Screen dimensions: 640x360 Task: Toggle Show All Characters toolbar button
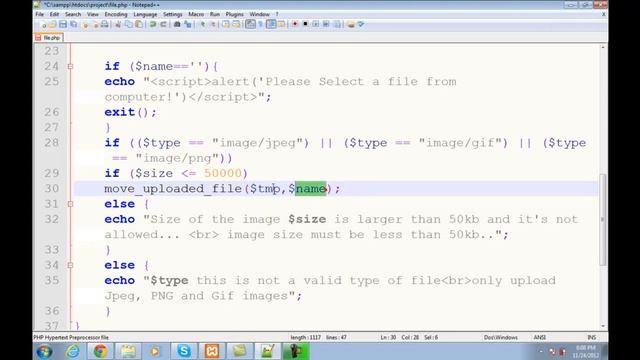260,24
